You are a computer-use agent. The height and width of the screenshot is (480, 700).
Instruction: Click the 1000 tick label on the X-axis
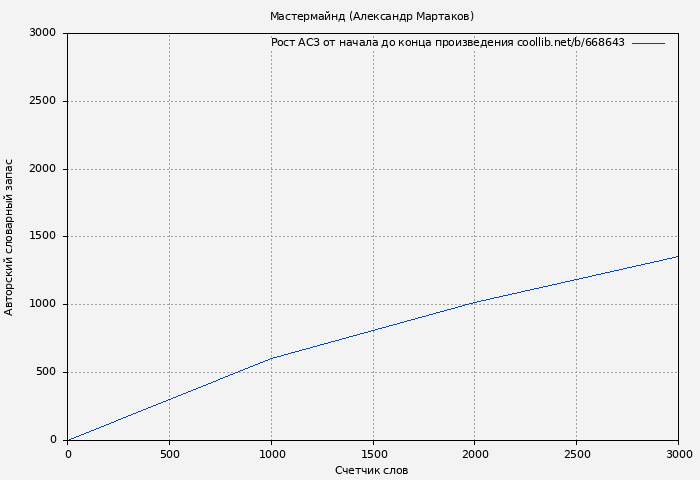pyautogui.click(x=271, y=454)
